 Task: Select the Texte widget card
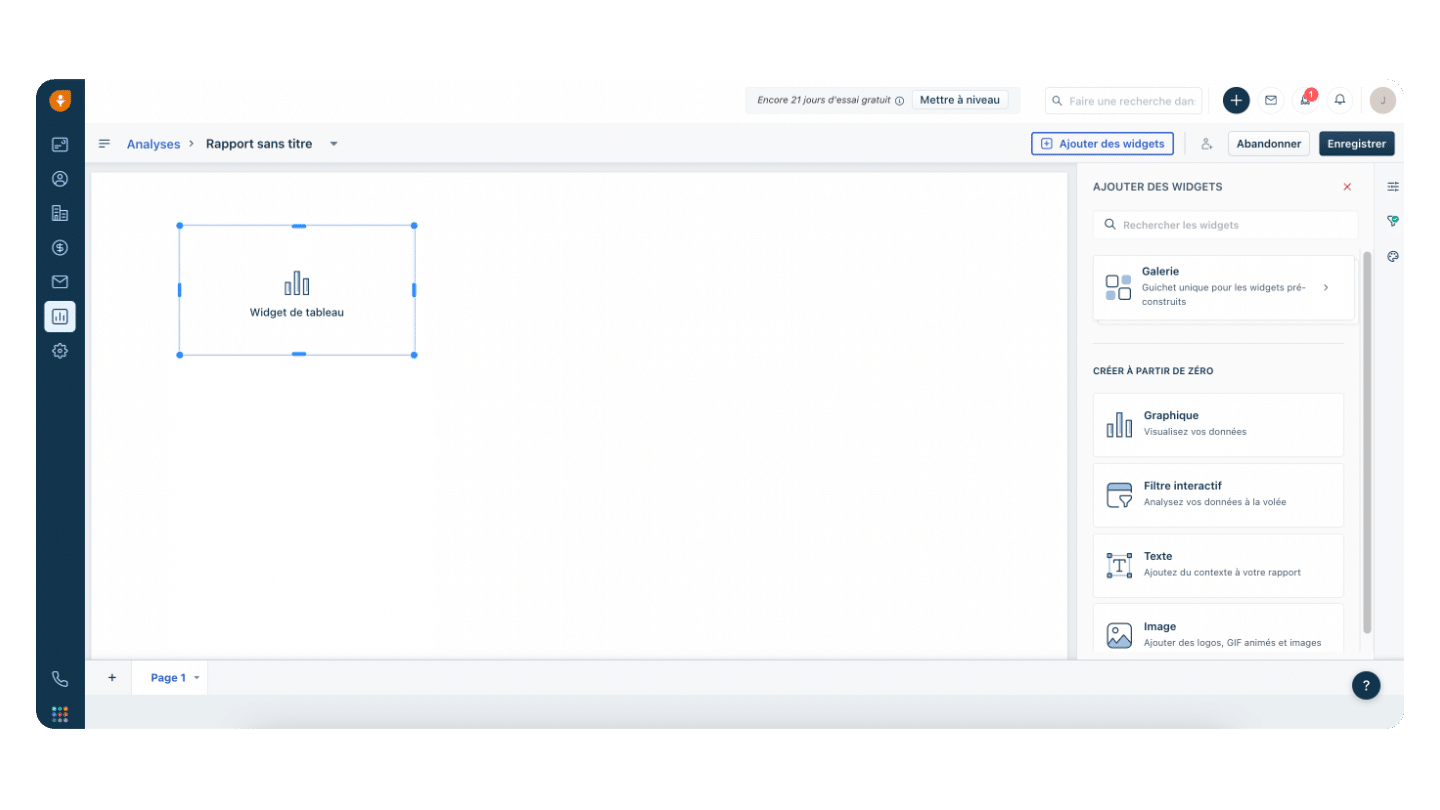[x=1218, y=566]
